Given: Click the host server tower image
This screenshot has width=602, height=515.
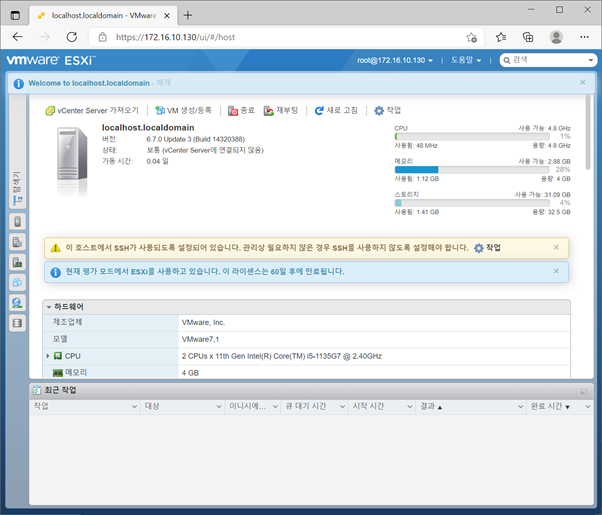Looking at the screenshot, I should (x=72, y=154).
